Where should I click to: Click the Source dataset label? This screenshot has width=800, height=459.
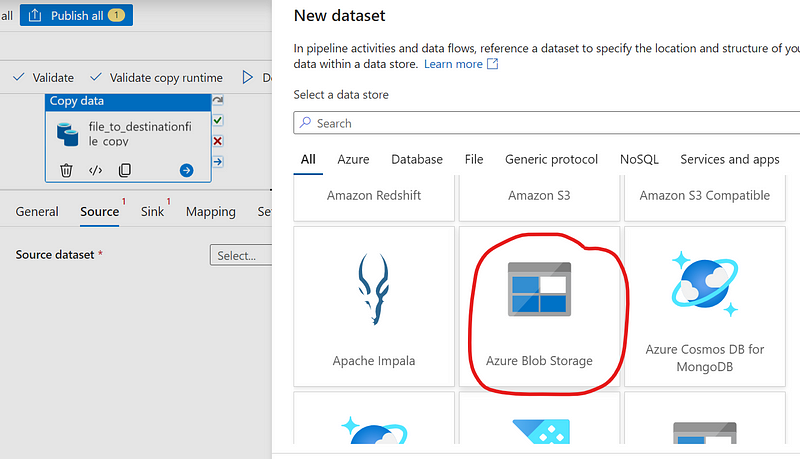(x=55, y=254)
